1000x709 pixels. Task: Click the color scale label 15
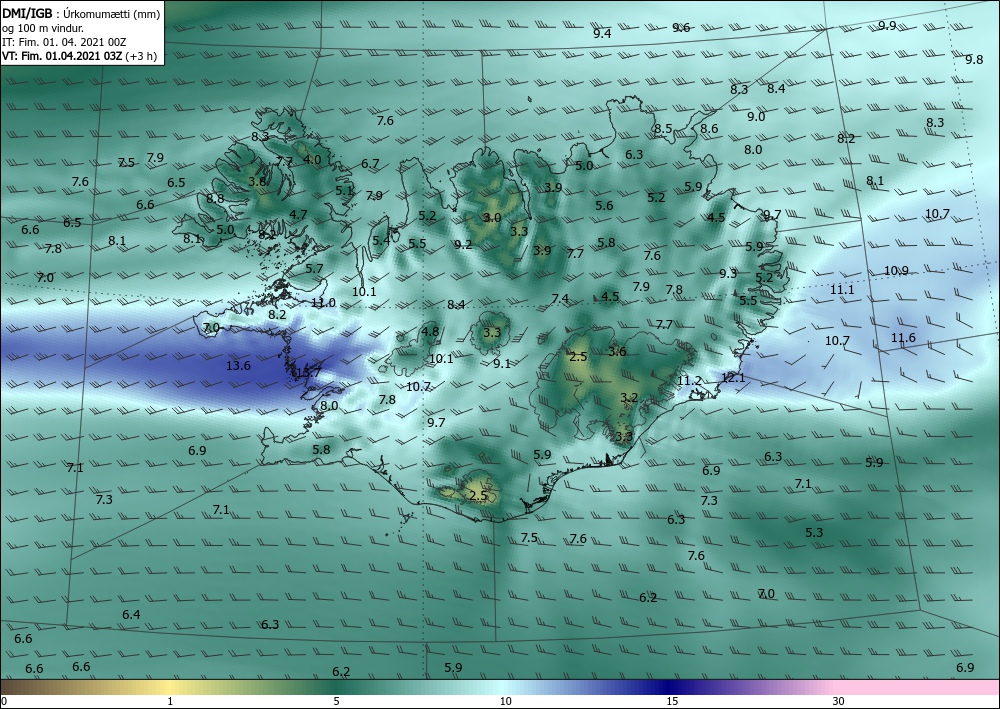click(672, 701)
